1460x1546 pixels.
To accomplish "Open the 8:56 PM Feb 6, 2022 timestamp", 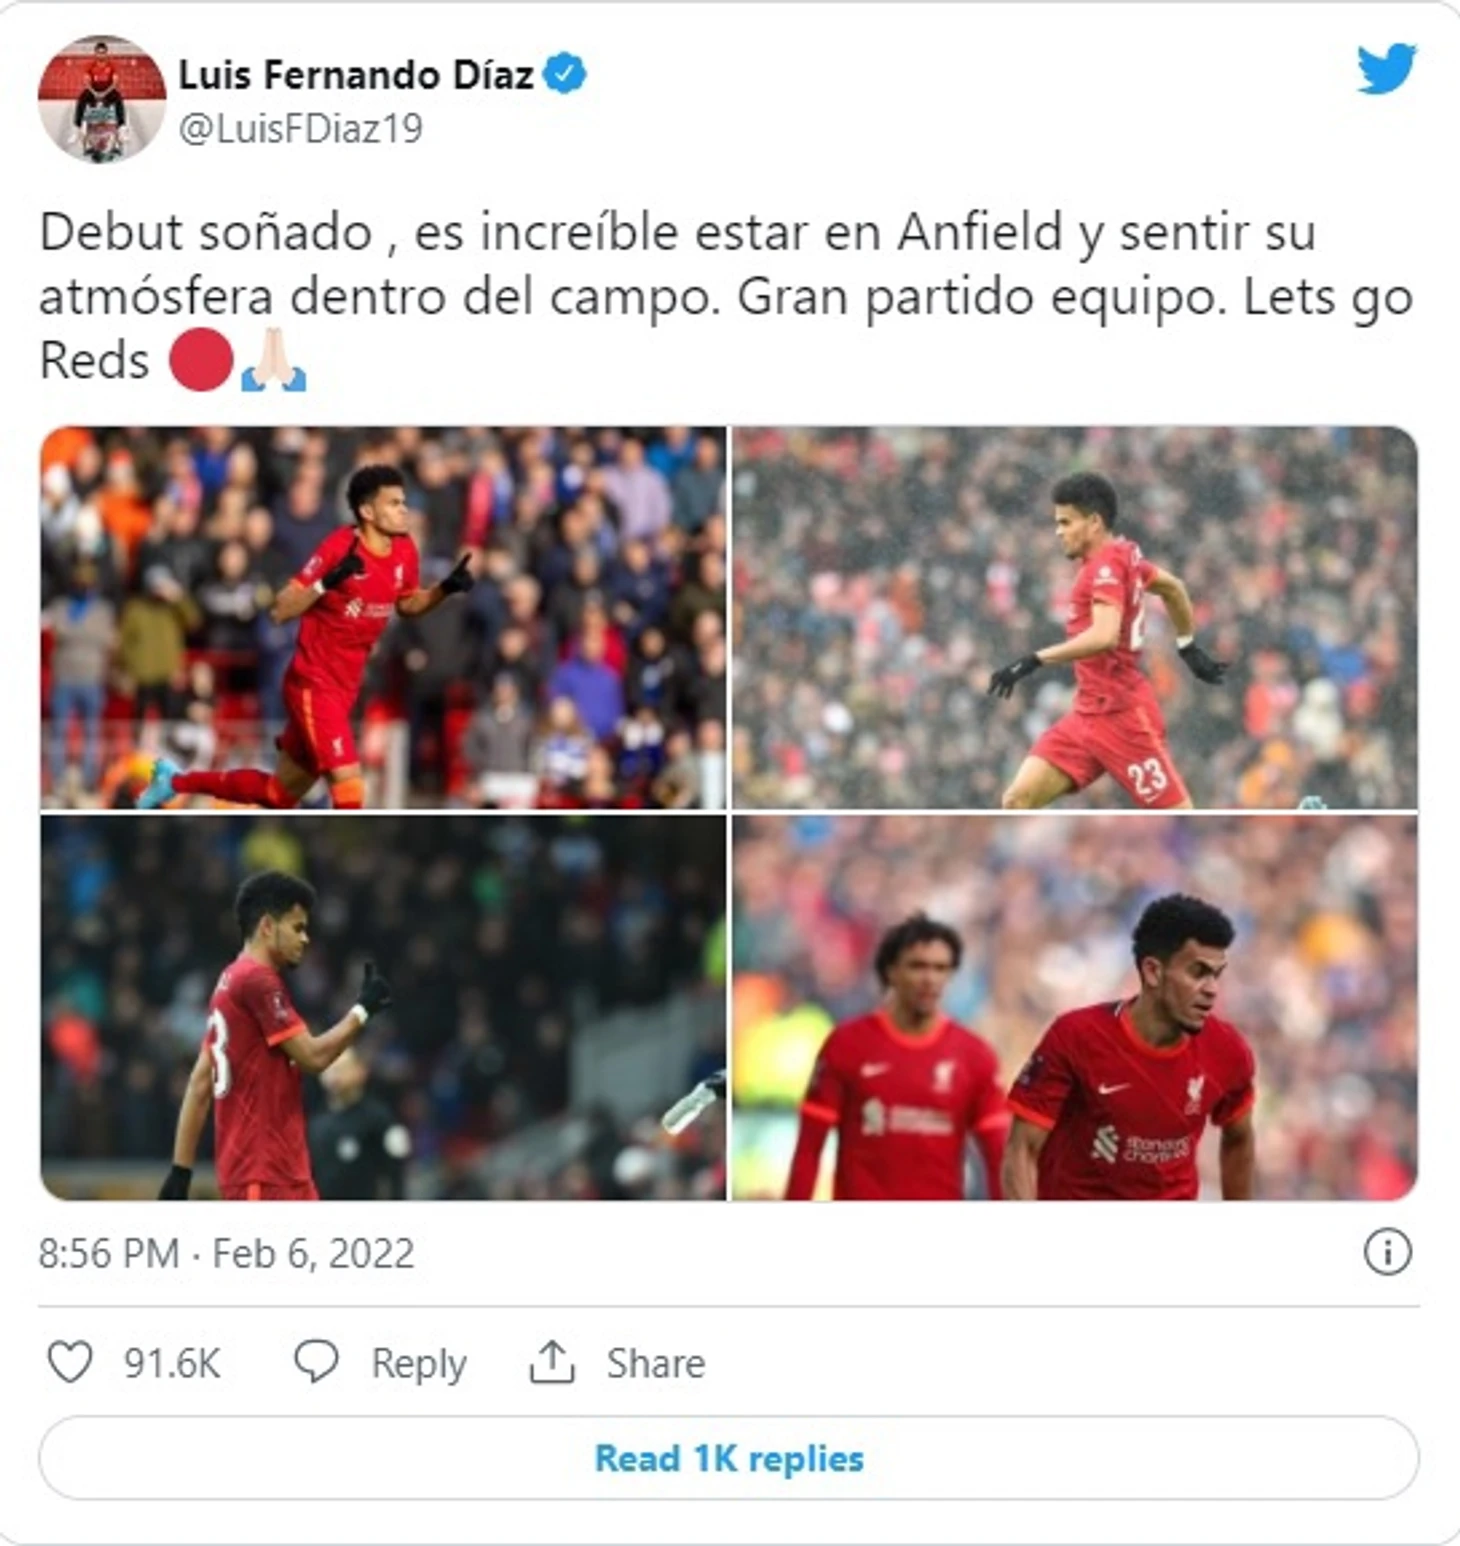I will point(227,1253).
